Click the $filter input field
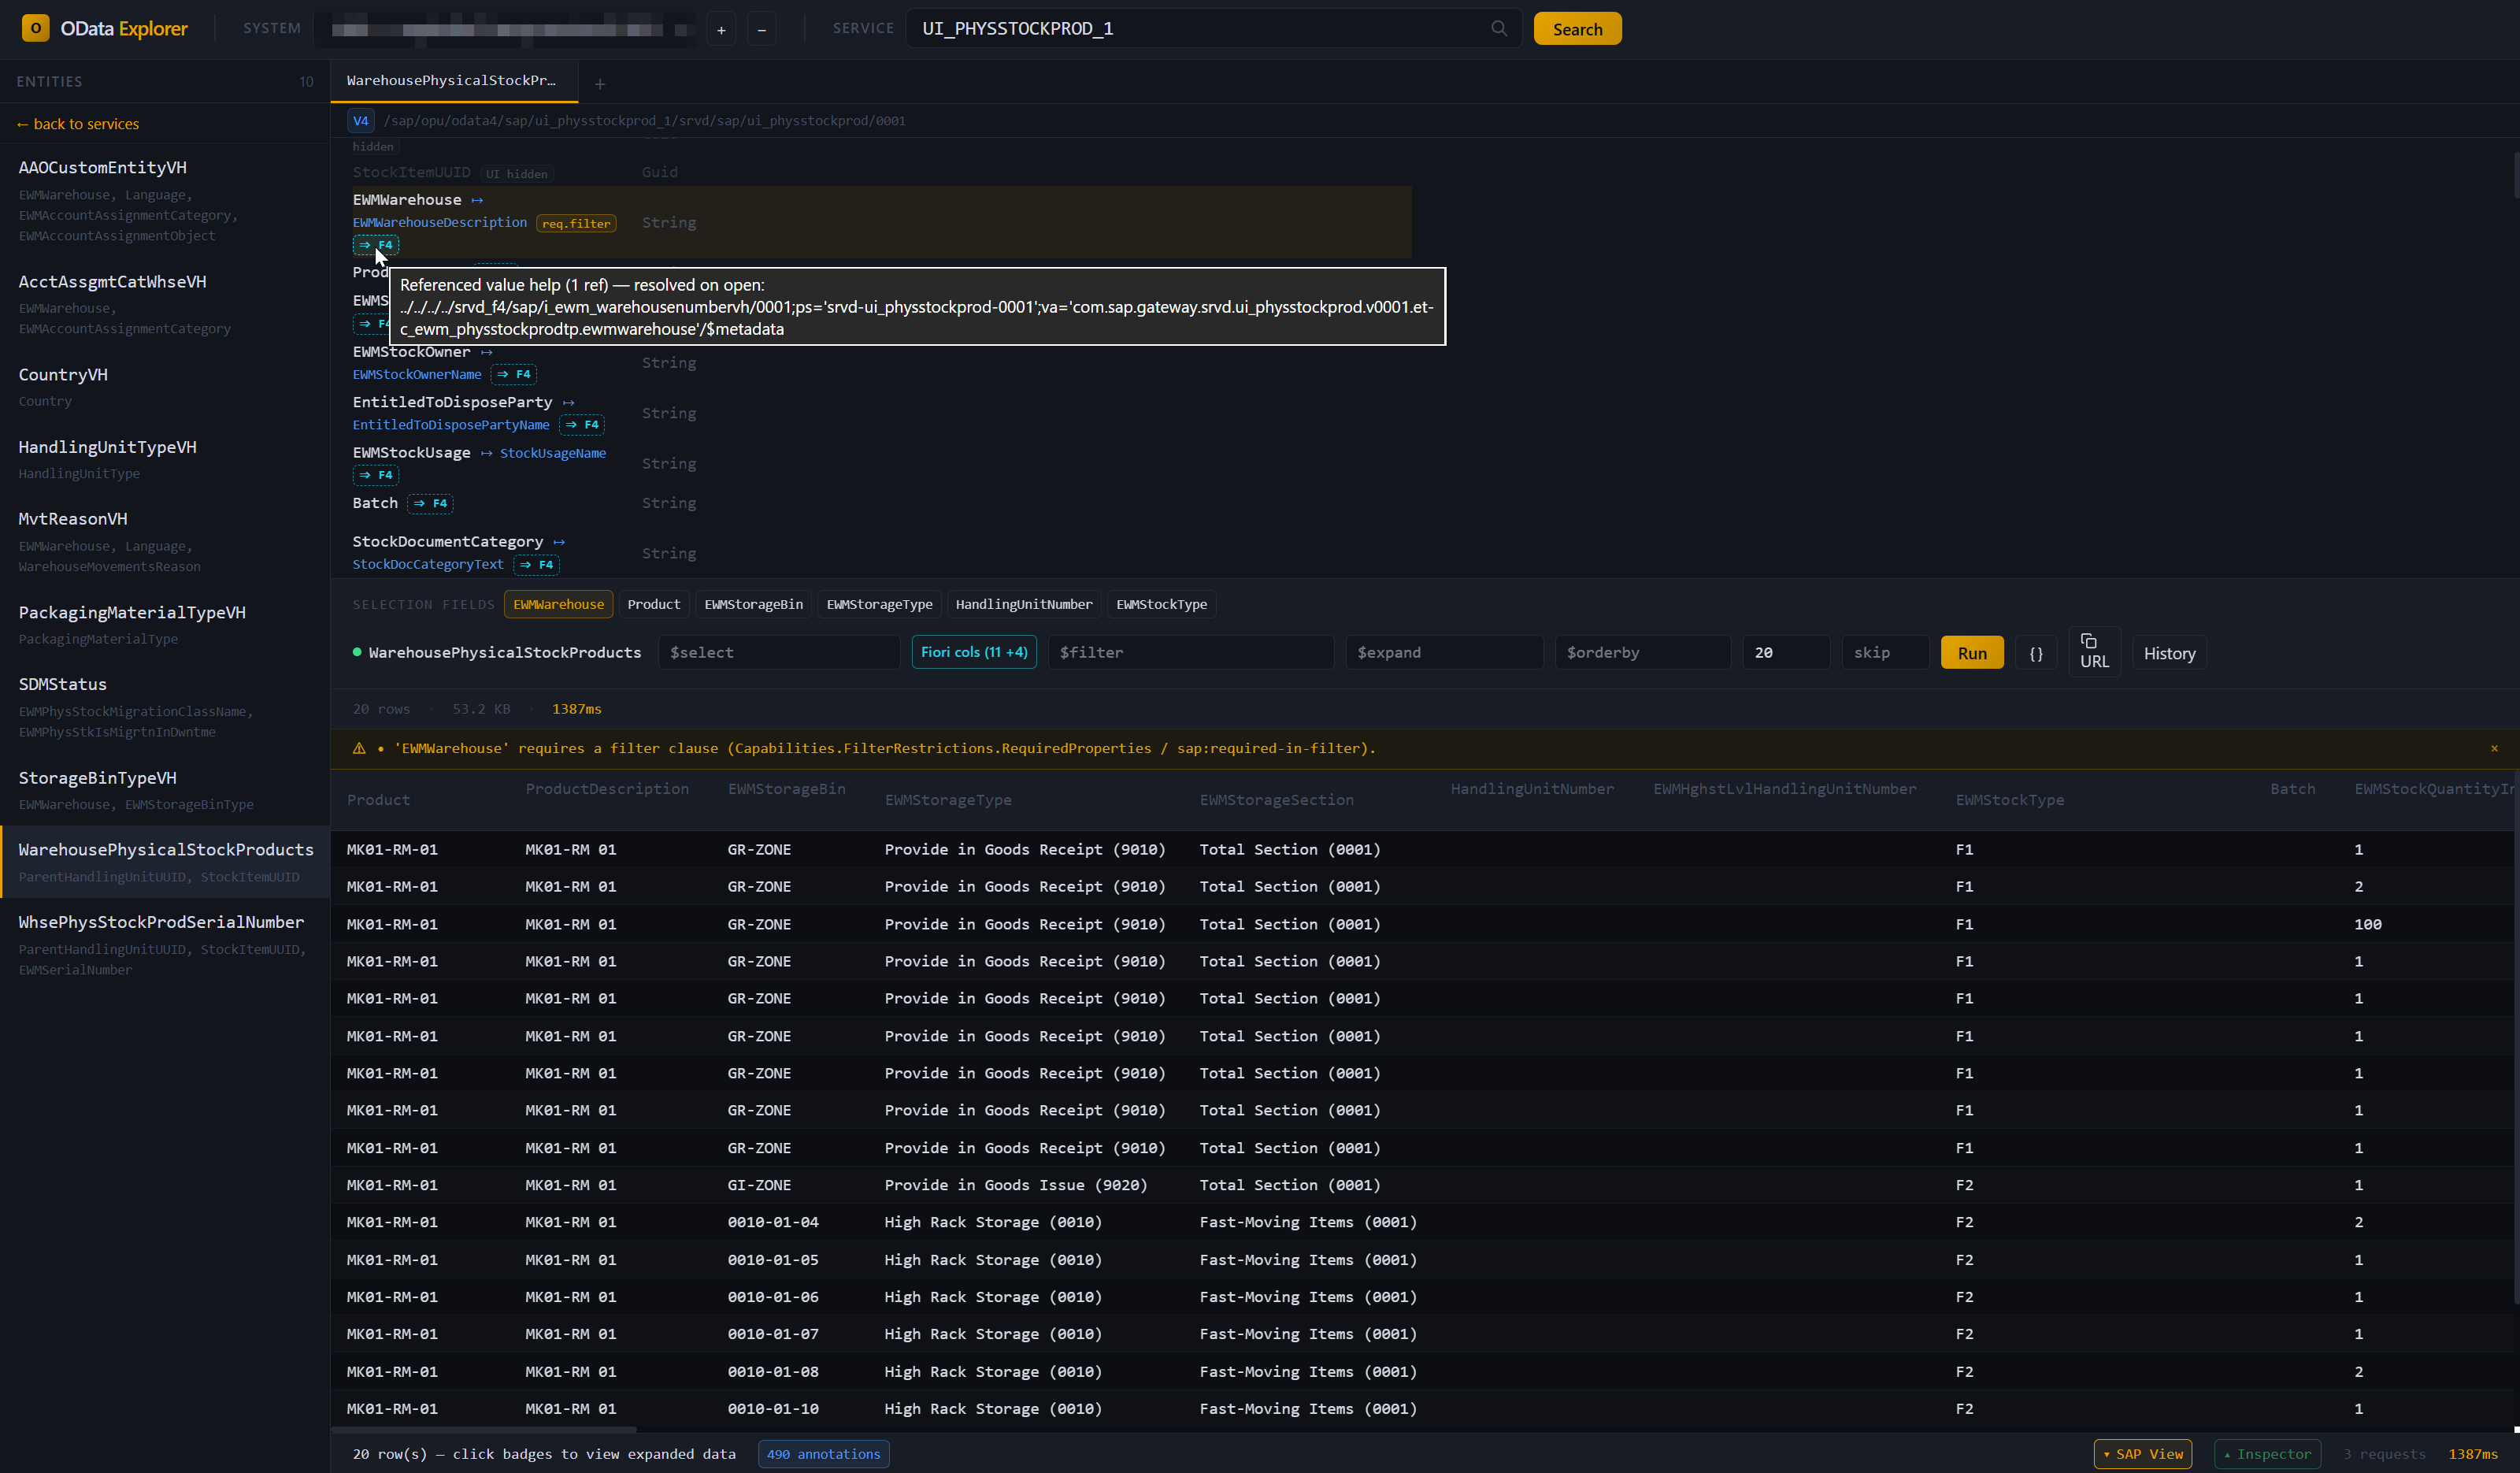The height and width of the screenshot is (1473, 2520). point(1191,652)
